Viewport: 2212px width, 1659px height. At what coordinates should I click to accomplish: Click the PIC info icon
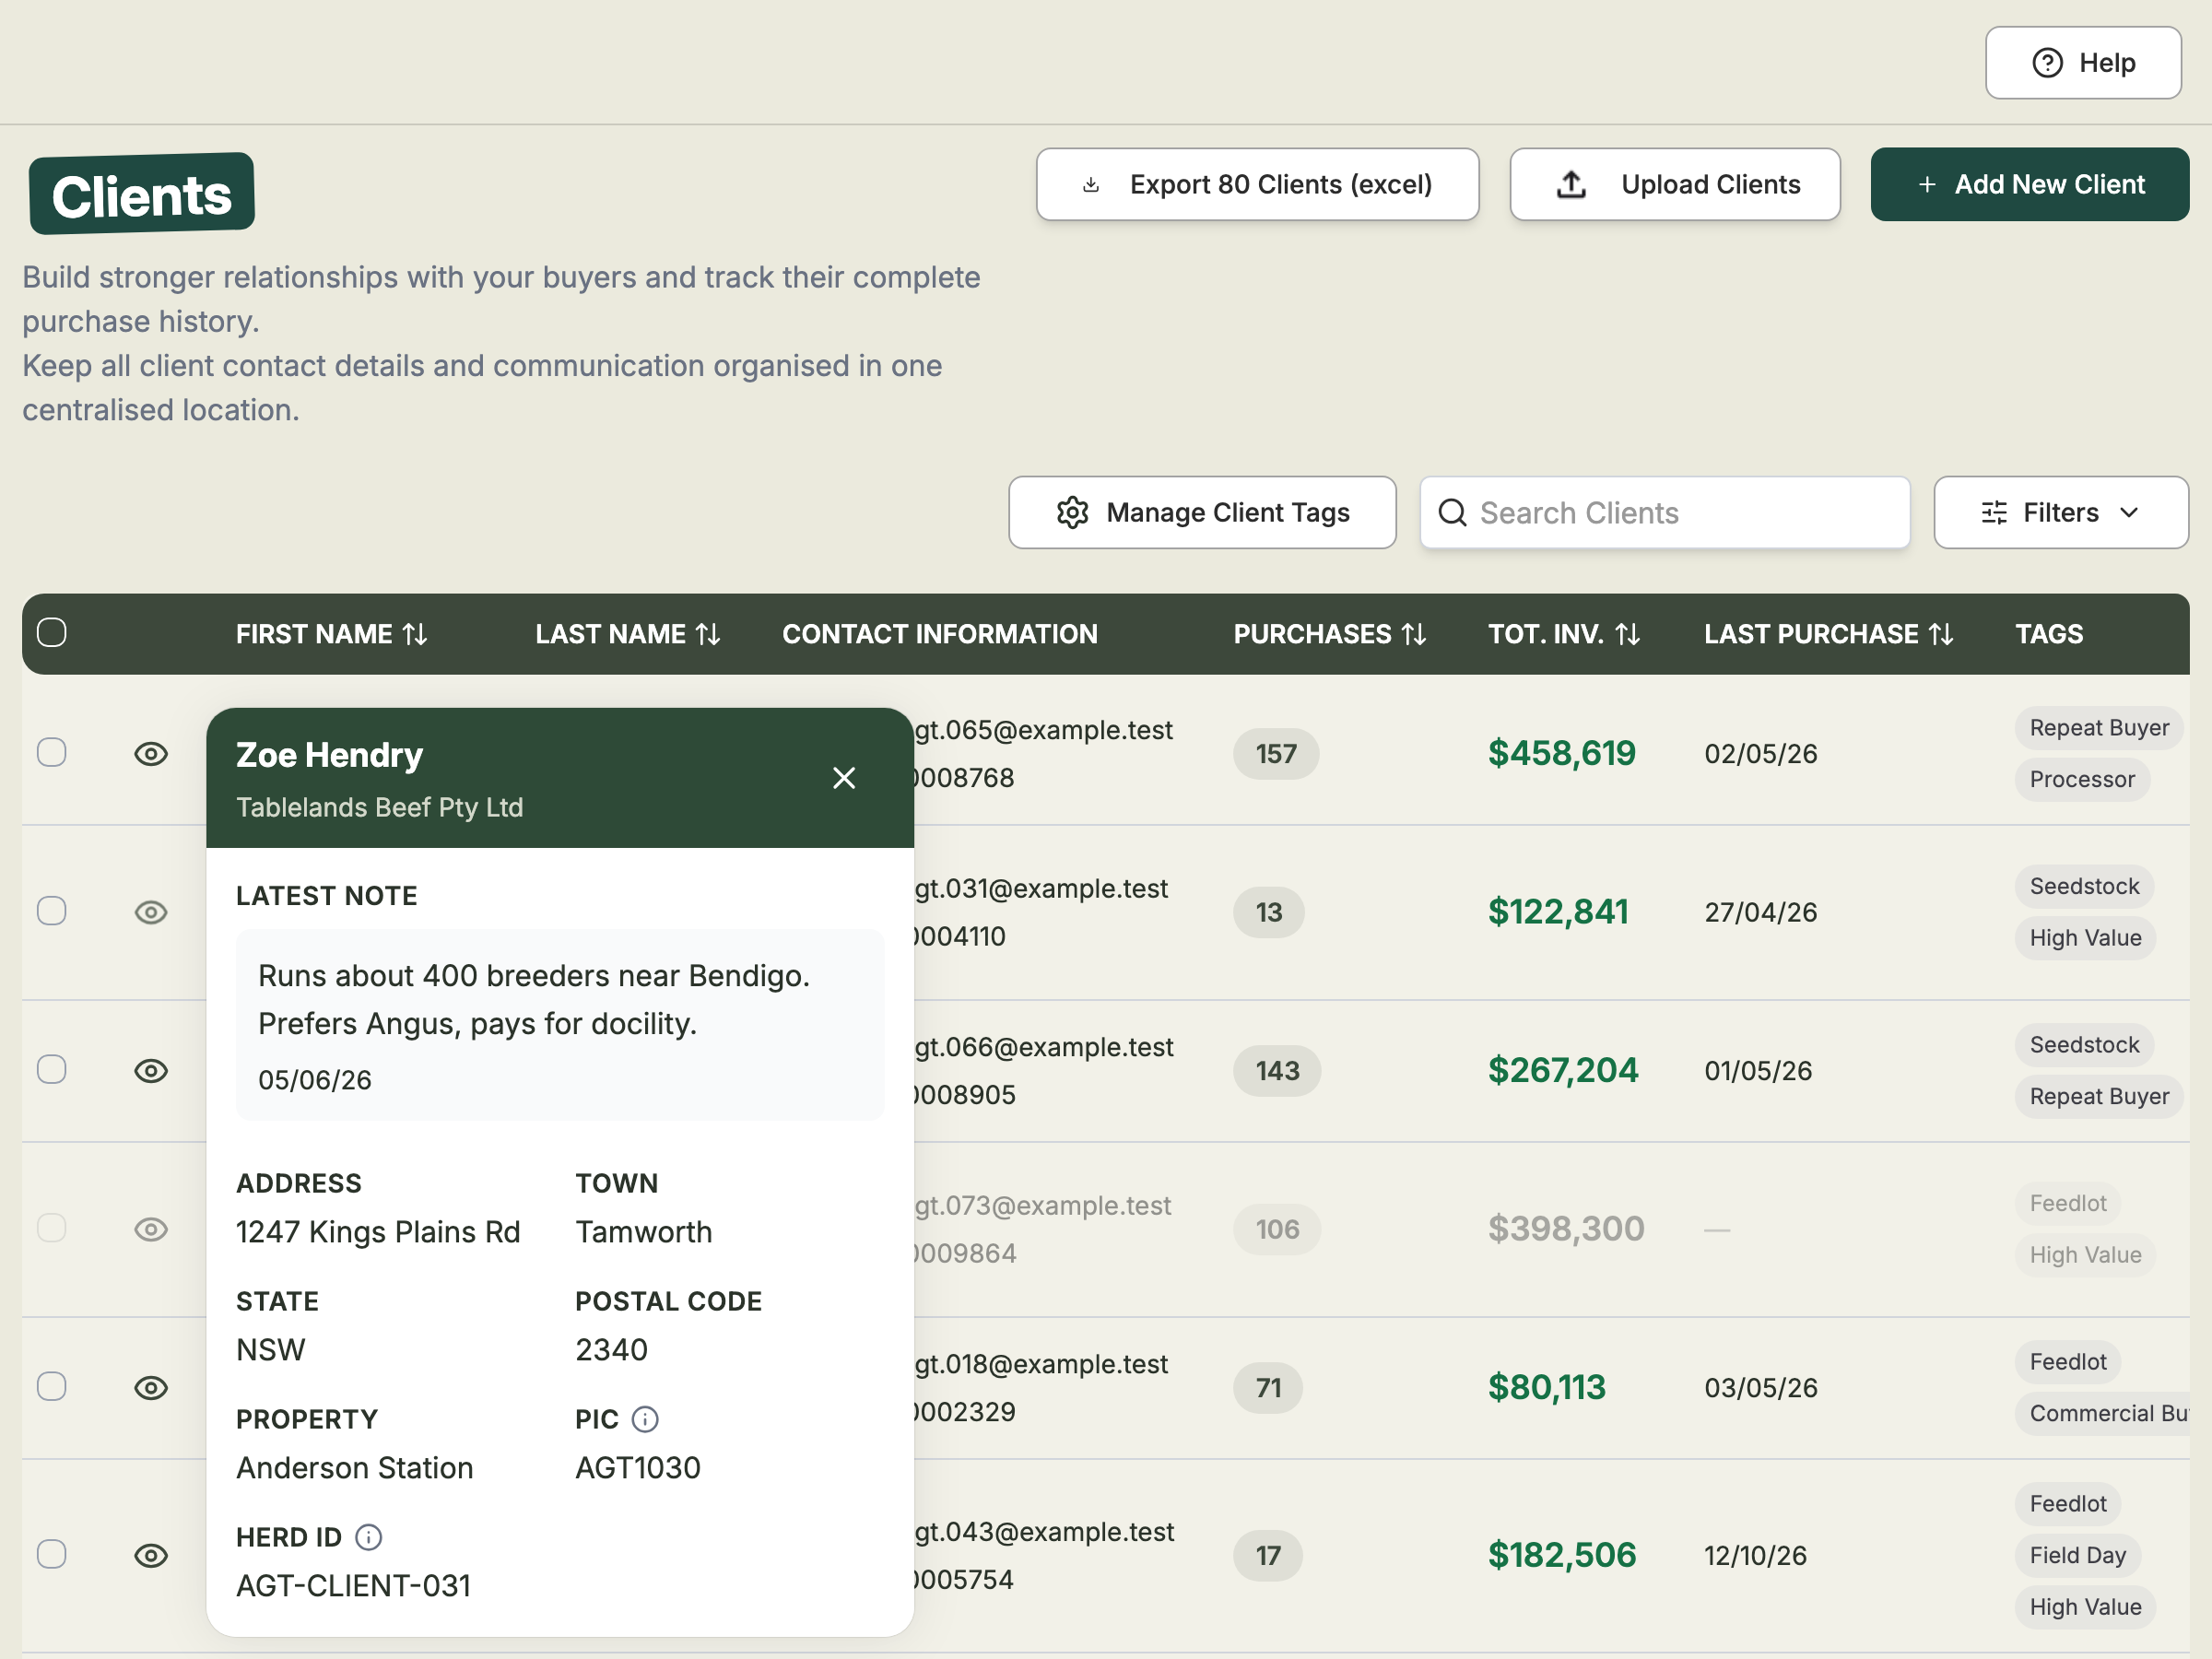(645, 1419)
